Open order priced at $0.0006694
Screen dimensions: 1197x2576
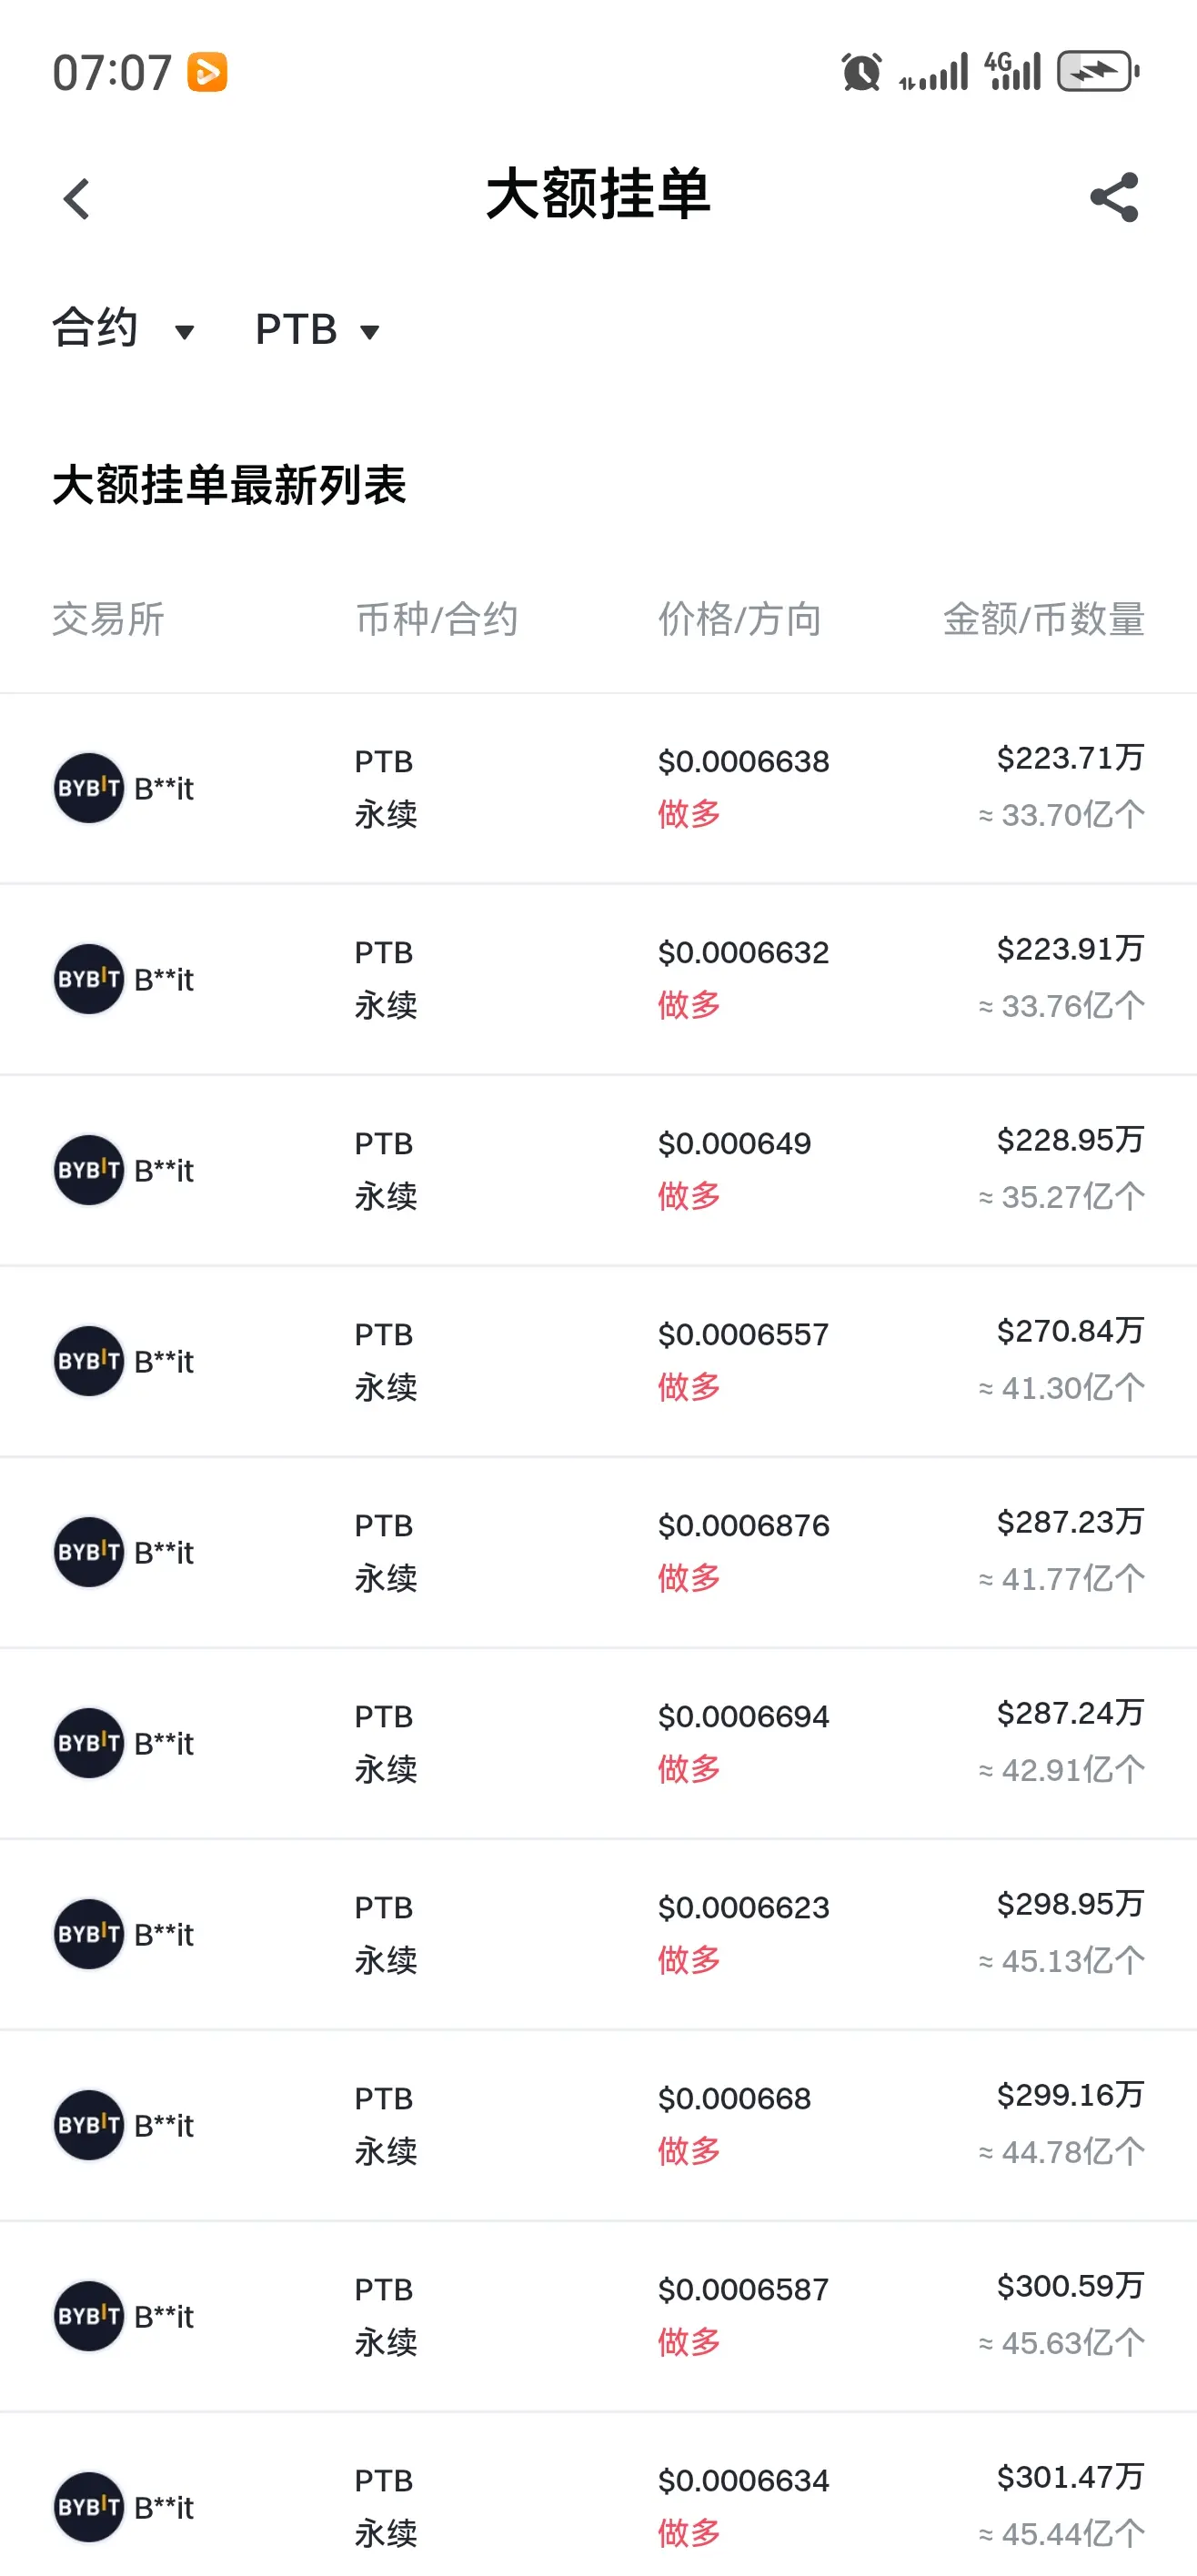tap(598, 1743)
